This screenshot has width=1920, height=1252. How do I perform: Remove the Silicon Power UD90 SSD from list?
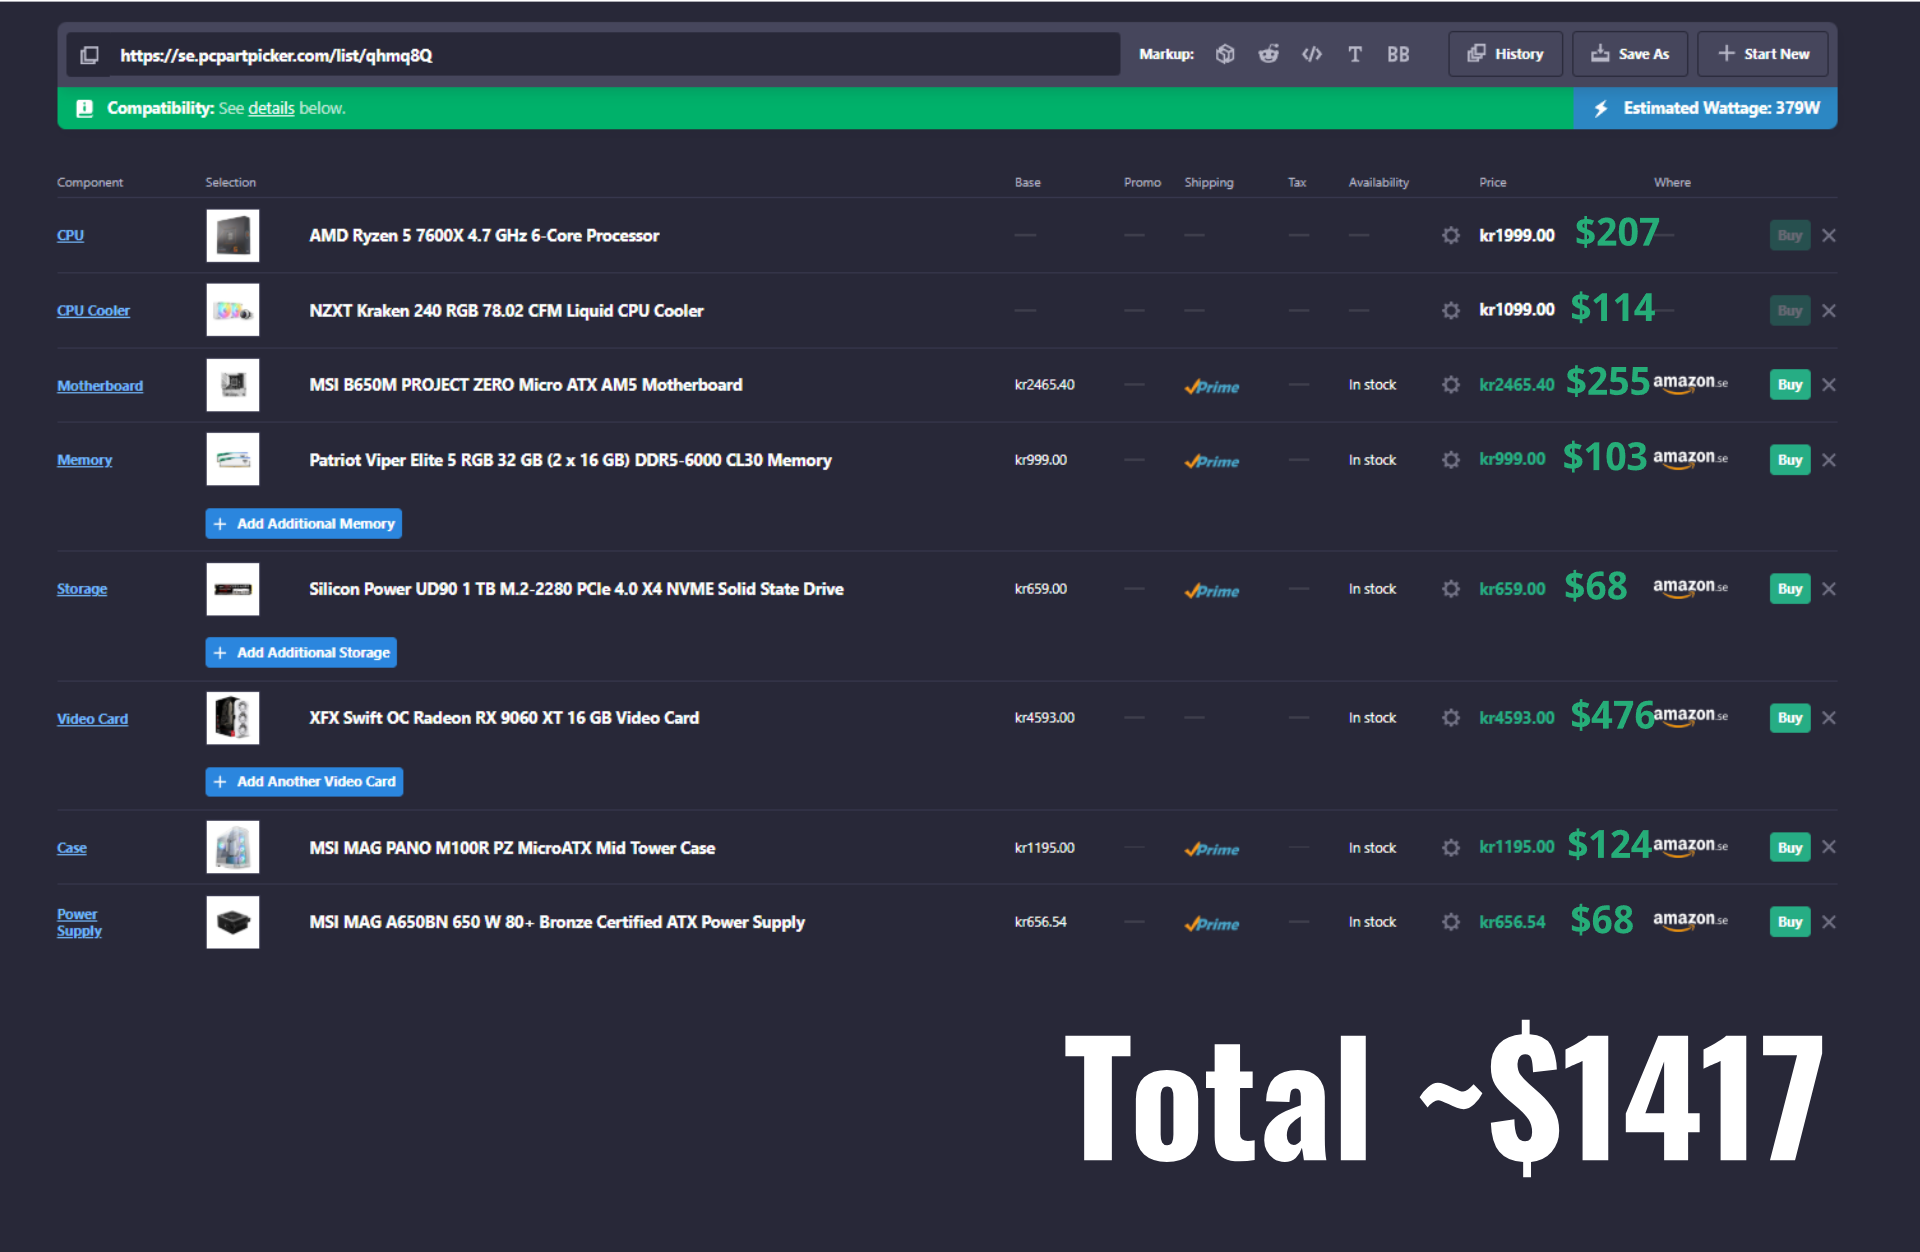point(1829,589)
